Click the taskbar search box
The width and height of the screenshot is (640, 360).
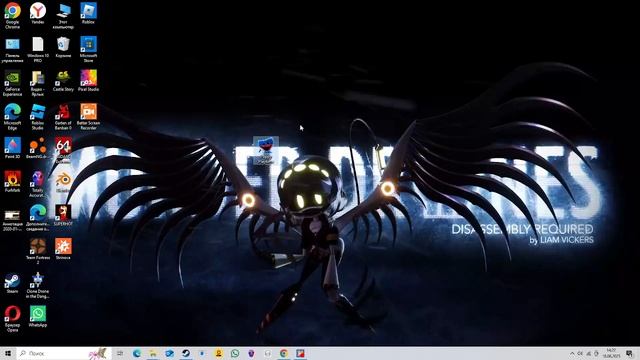(63, 353)
